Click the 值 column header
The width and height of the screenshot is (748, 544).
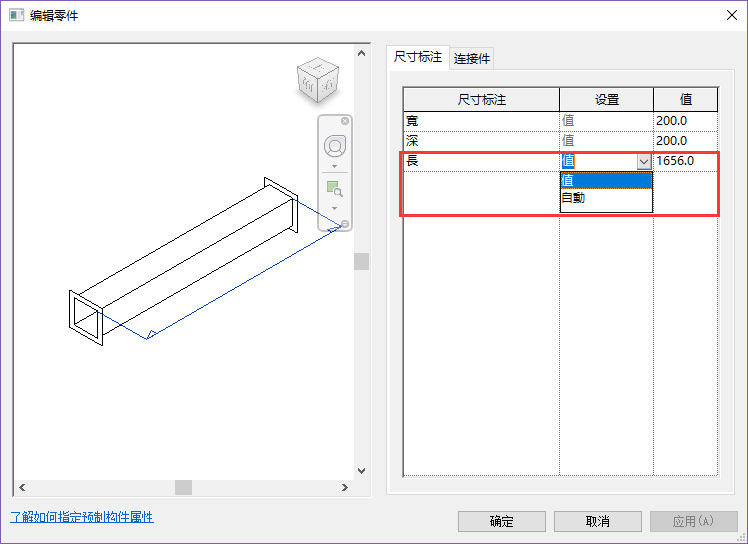[x=686, y=100]
